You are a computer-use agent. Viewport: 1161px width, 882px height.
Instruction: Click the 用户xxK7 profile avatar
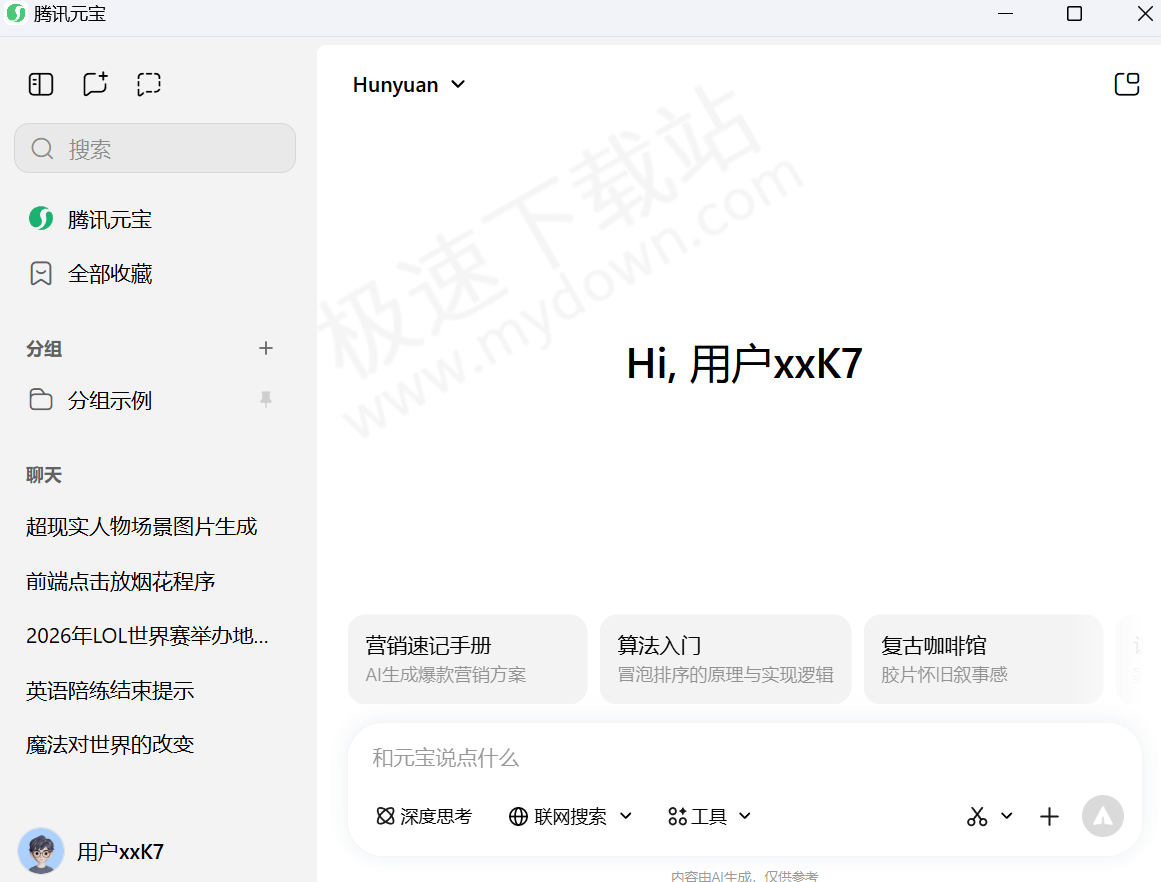point(41,851)
